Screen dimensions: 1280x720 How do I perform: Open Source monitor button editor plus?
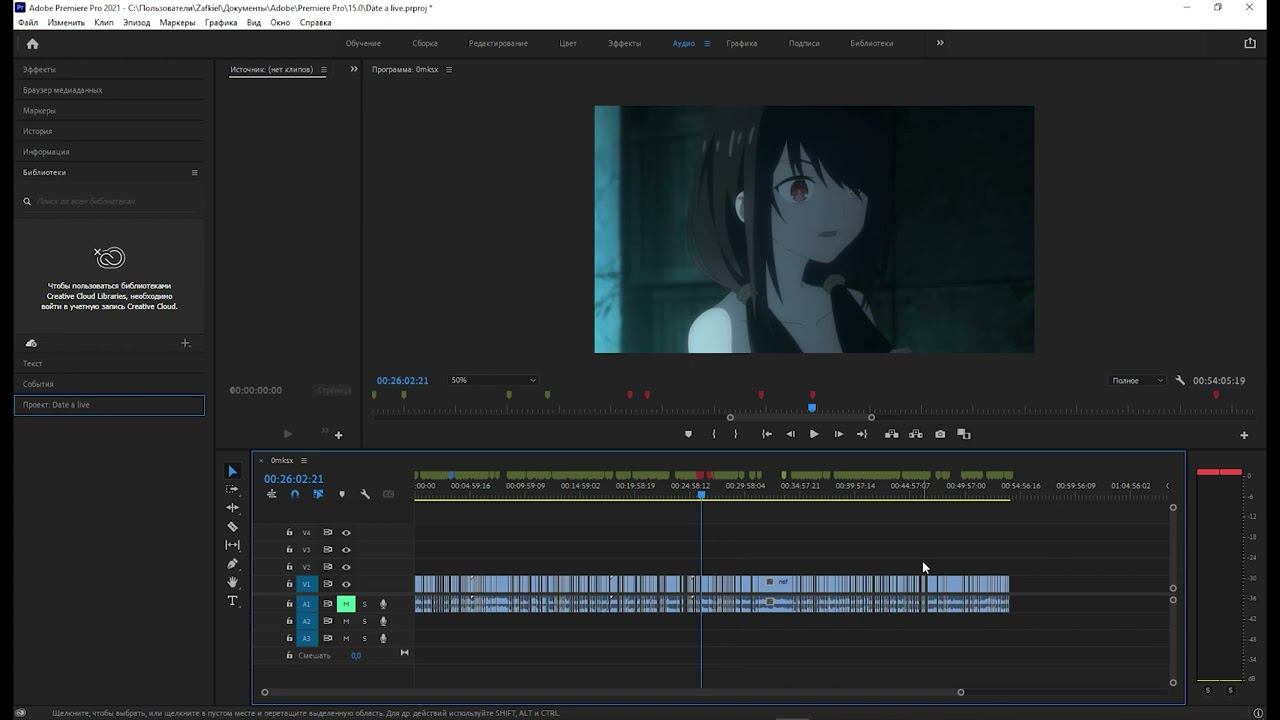coord(338,435)
